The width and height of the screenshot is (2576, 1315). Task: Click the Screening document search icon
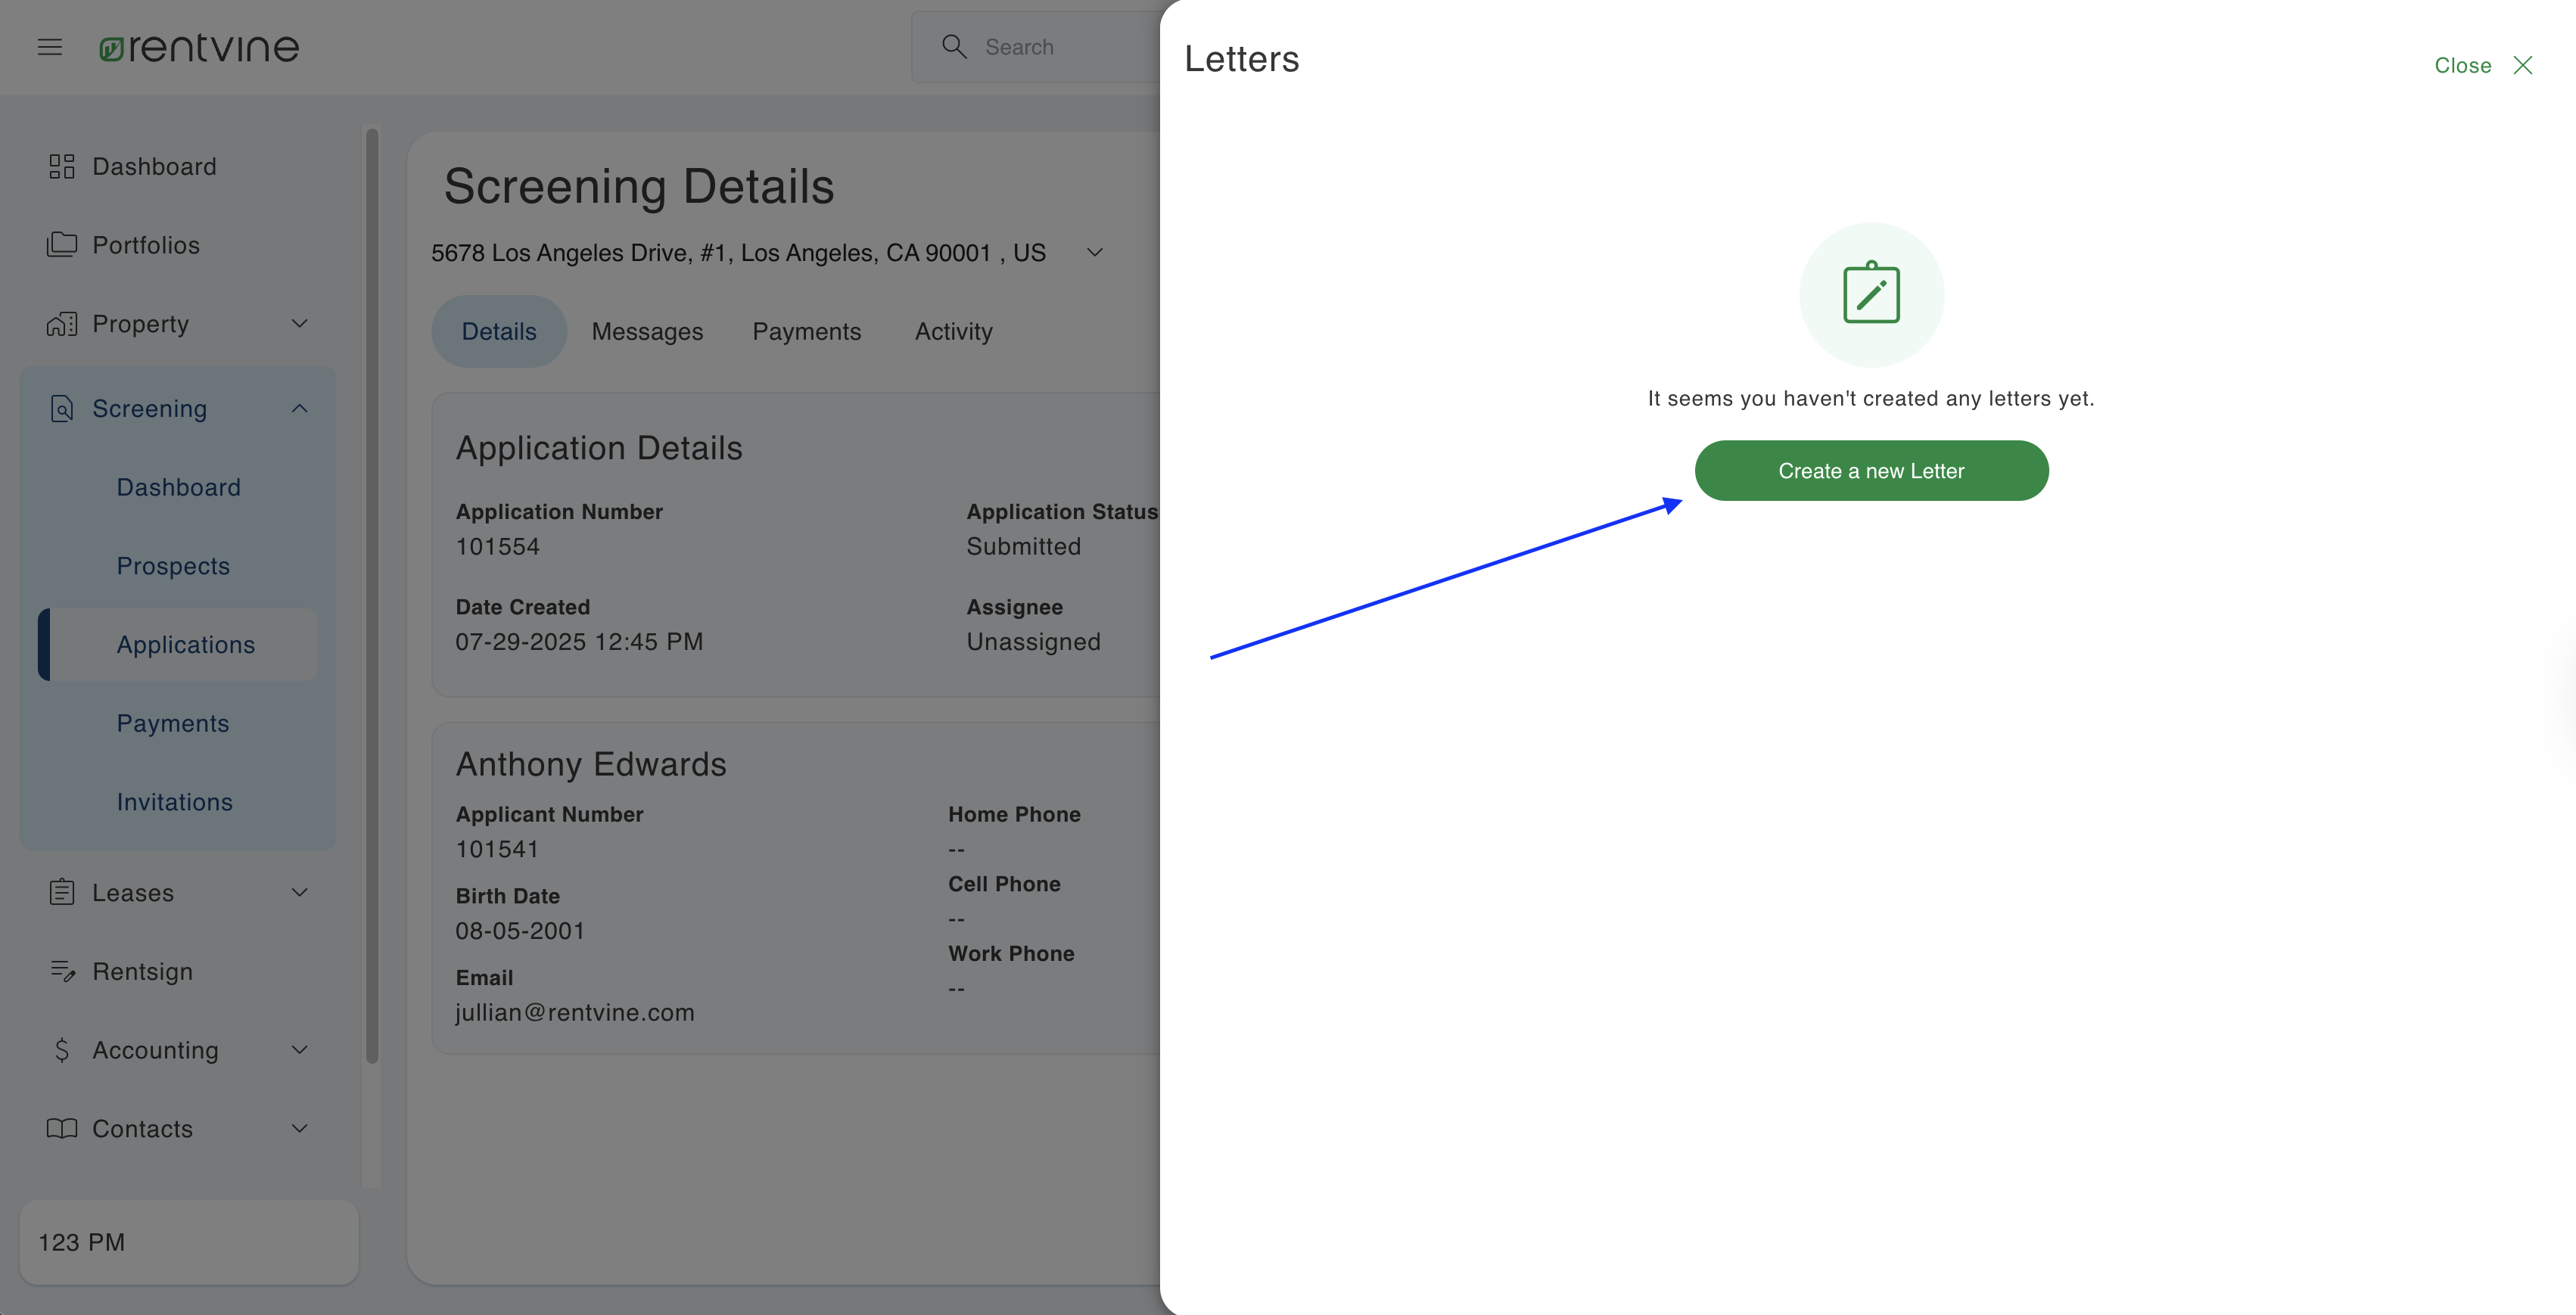[62, 408]
